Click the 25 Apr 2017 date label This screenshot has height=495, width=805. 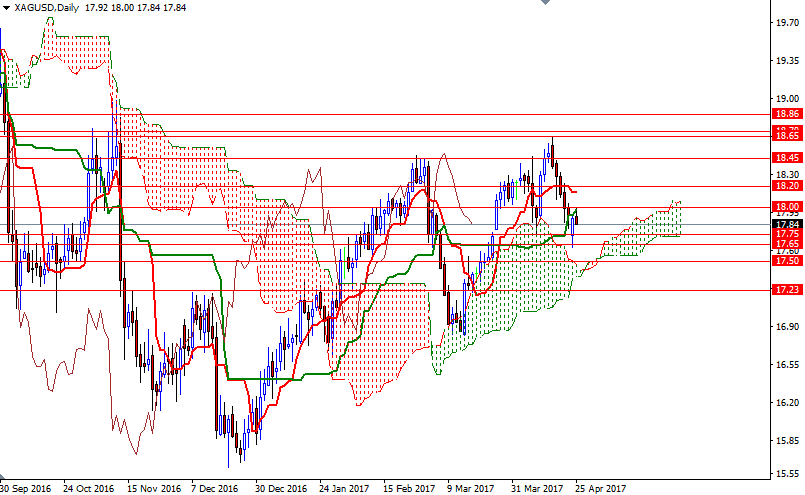point(601,488)
